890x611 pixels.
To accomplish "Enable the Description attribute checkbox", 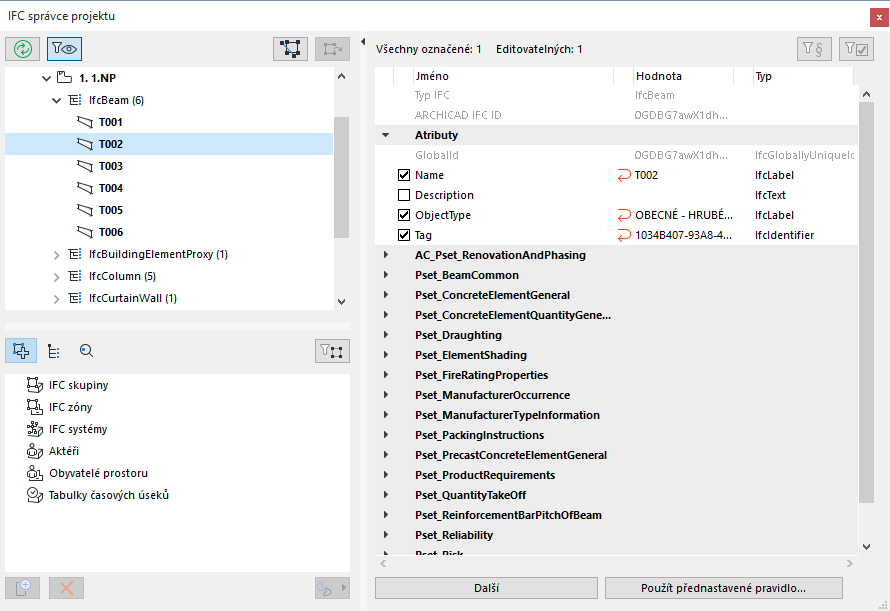I will (x=404, y=195).
